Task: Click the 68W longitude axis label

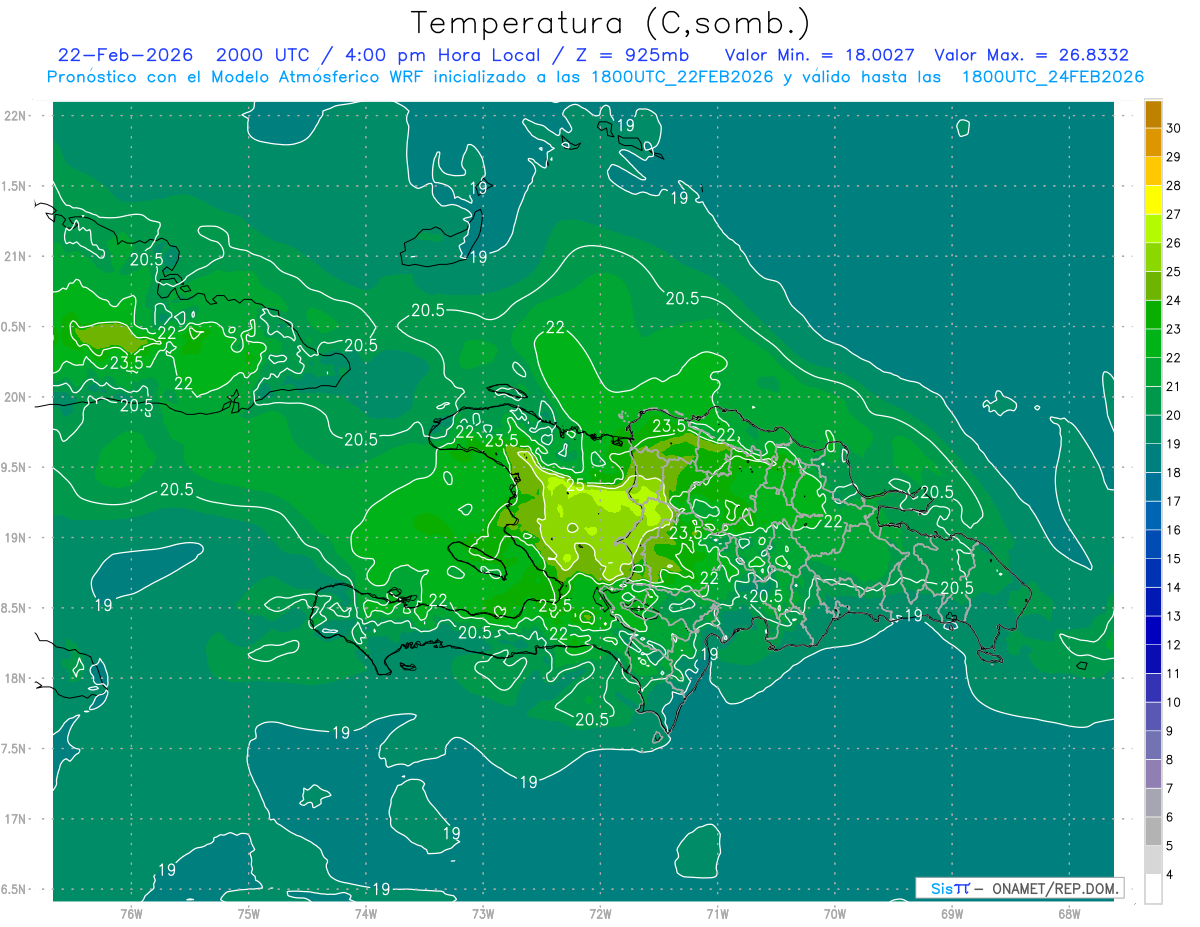Action: click(1068, 913)
